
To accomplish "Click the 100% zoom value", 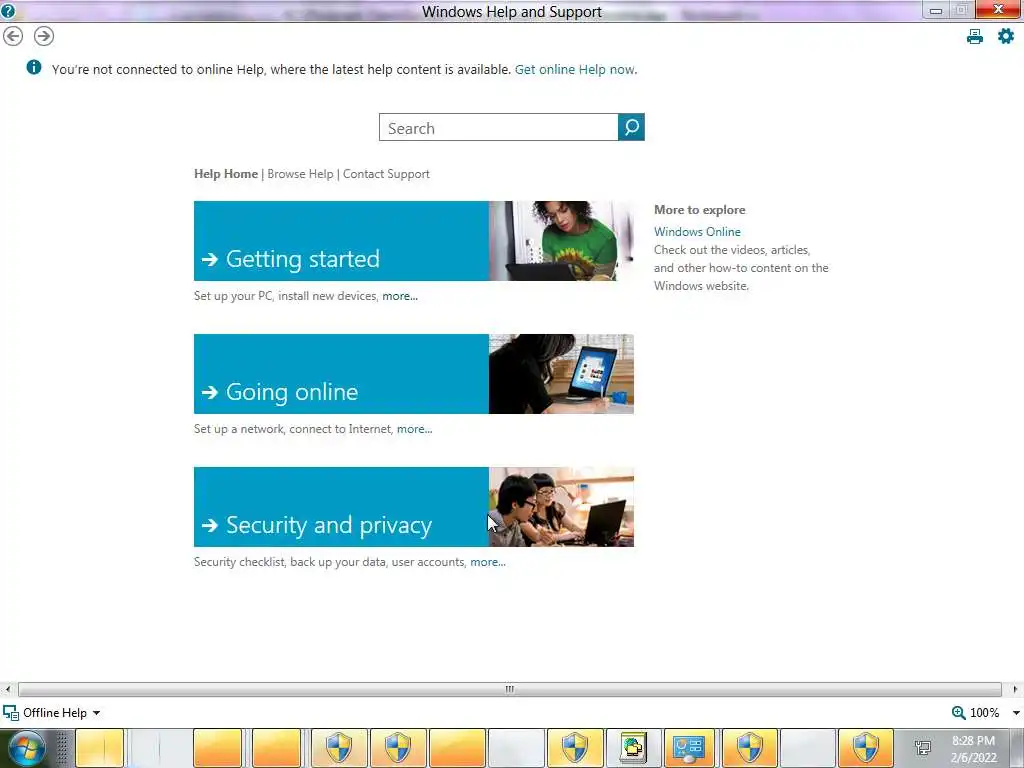I will coord(984,712).
